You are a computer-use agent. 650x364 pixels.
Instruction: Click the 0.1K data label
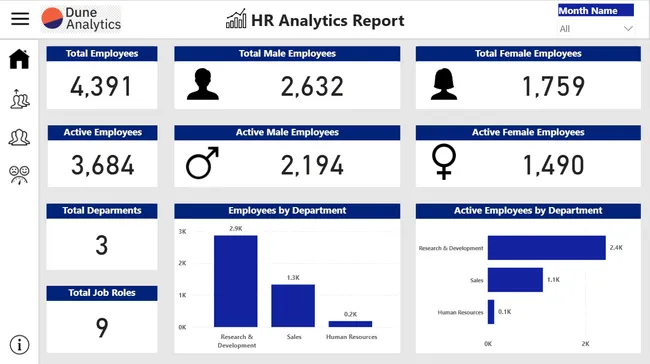click(x=504, y=312)
